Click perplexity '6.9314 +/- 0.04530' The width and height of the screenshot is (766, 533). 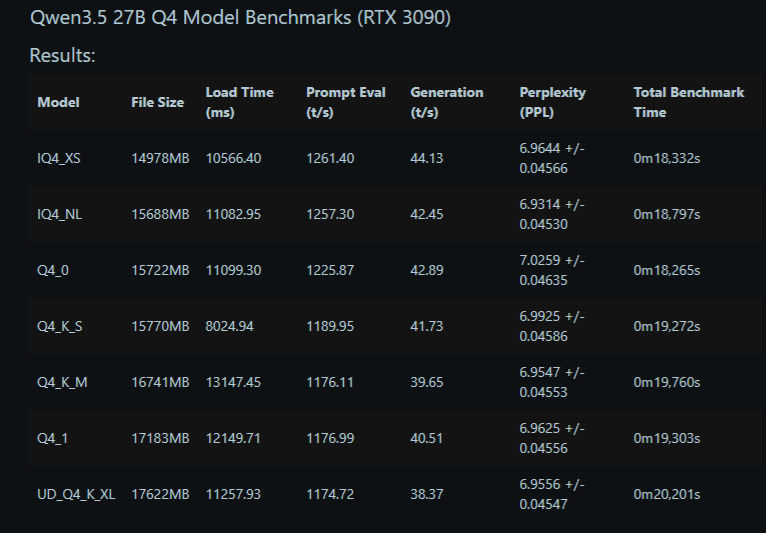coord(552,214)
